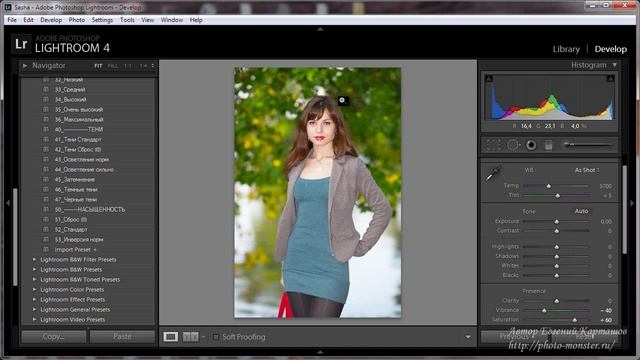Collapse the Navigator panel triangle
This screenshot has width=640, height=360.
click(25, 65)
